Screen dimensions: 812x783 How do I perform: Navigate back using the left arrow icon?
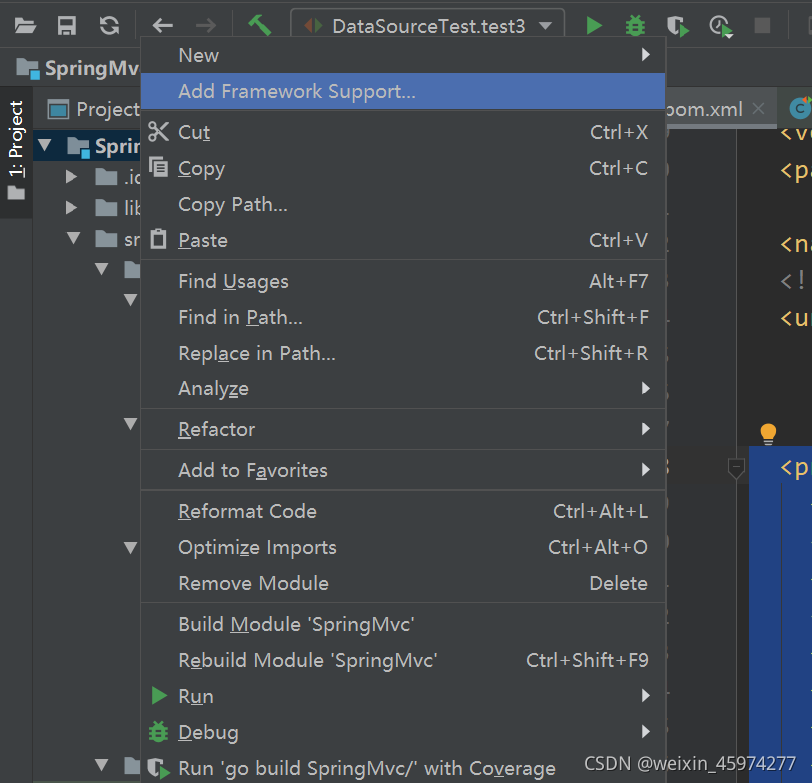(162, 25)
